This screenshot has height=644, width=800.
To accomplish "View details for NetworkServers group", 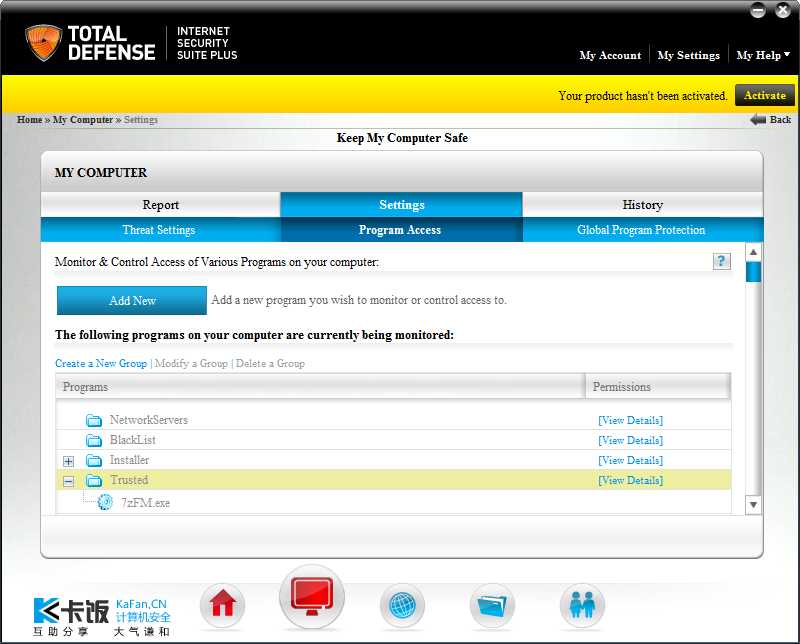I will 631,420.
